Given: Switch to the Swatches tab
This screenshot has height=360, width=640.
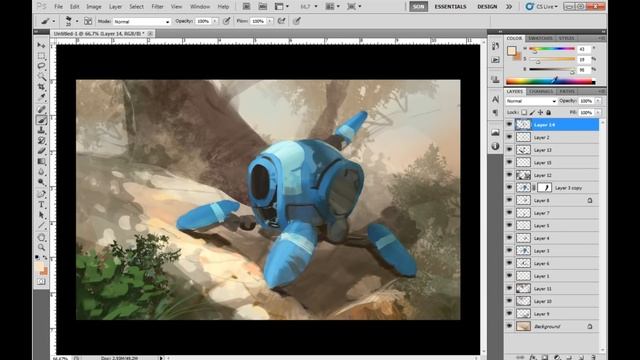Looking at the screenshot, I should point(540,38).
